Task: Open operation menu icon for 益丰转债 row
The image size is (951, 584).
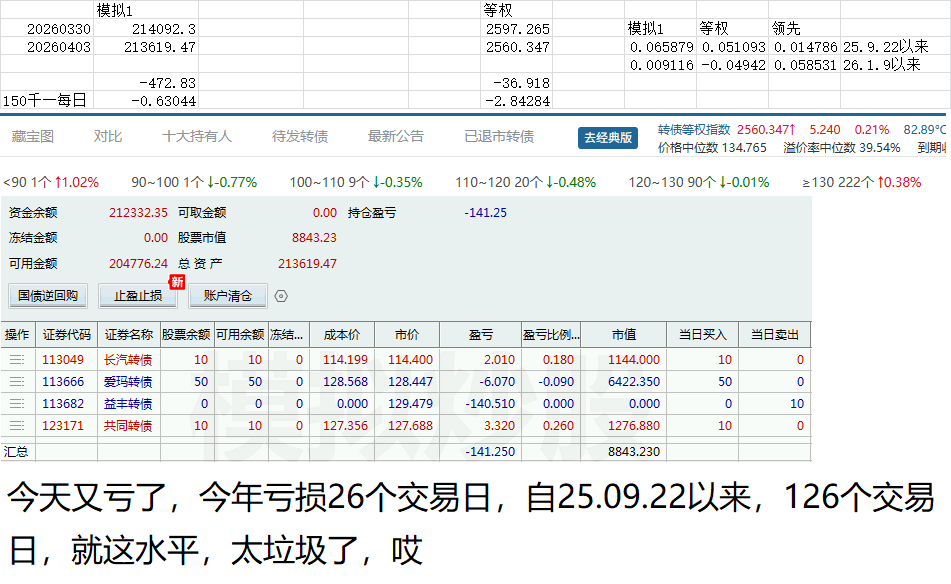Action: tap(17, 404)
